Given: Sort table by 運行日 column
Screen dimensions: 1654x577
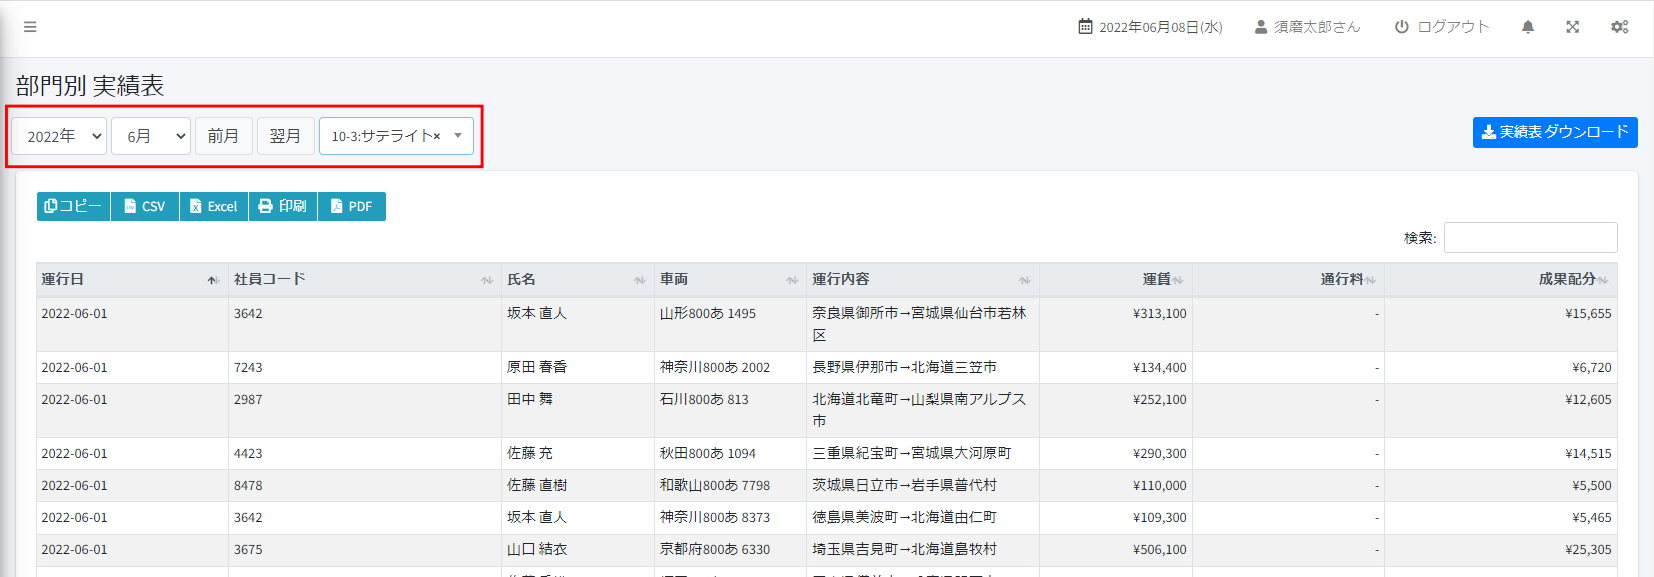Looking at the screenshot, I should (132, 280).
